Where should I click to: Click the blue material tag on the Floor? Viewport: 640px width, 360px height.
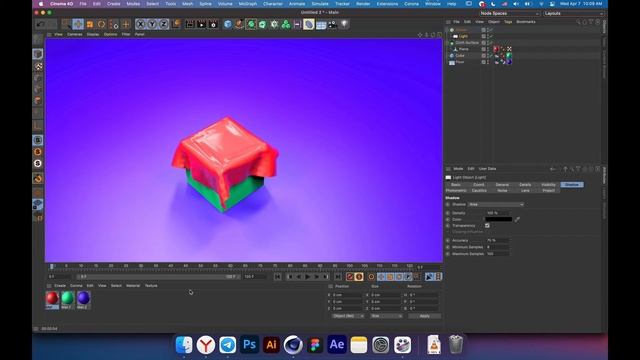[509, 62]
